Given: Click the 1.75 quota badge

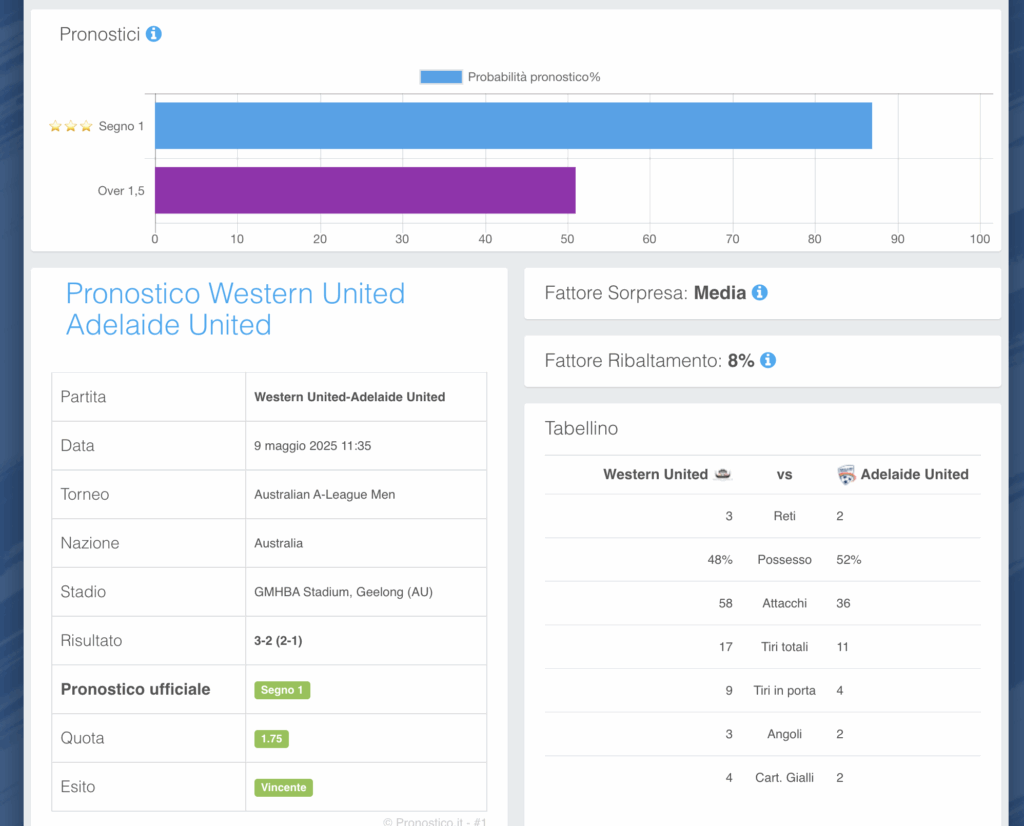Looking at the screenshot, I should [x=272, y=739].
